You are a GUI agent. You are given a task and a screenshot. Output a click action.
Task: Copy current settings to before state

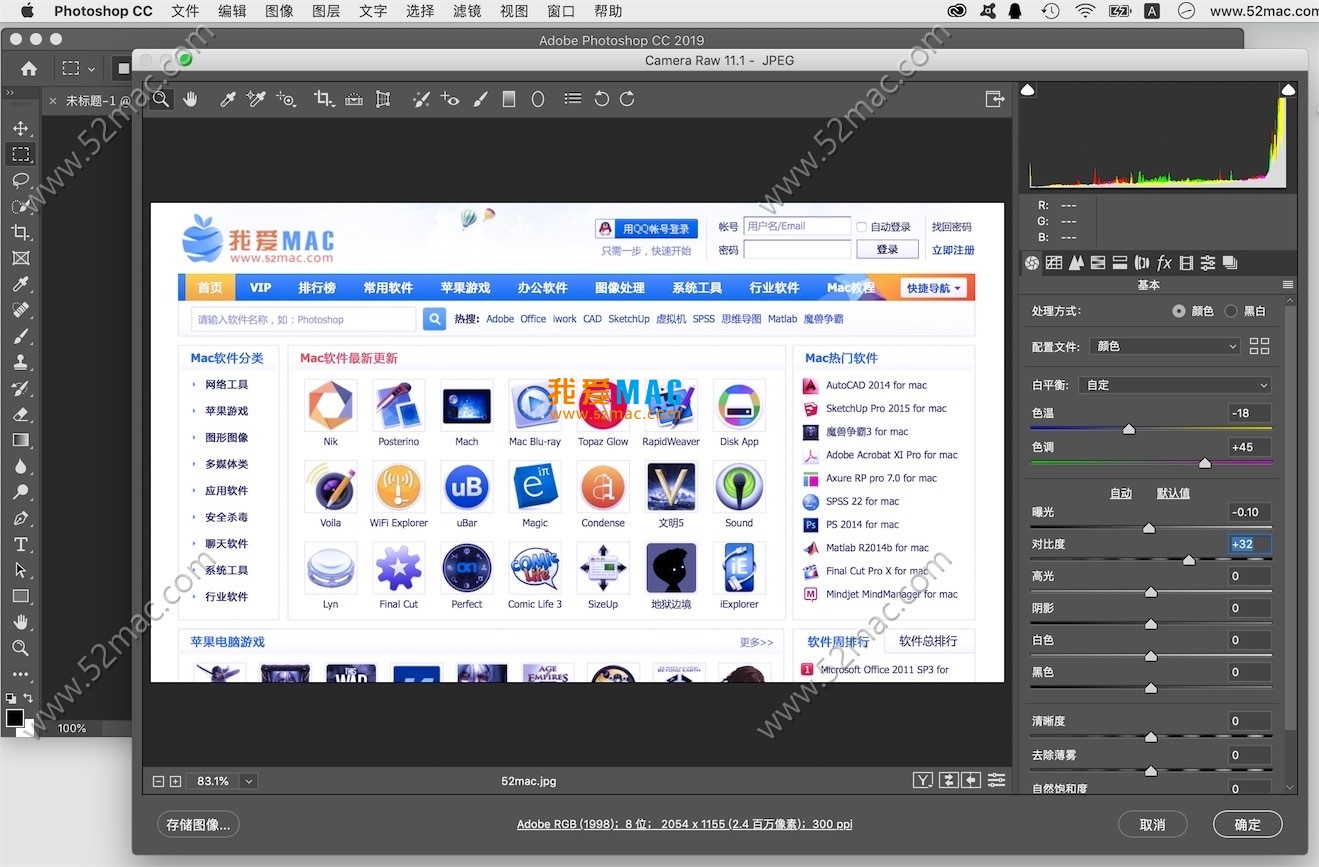[971, 780]
